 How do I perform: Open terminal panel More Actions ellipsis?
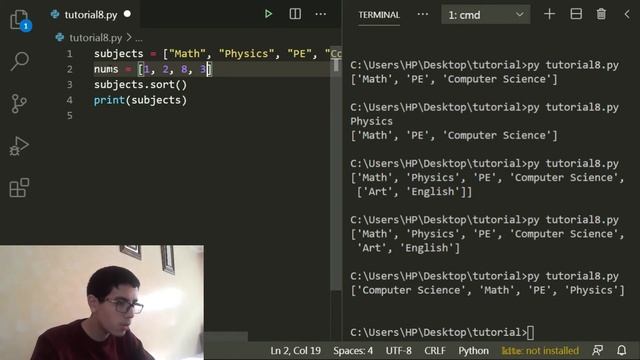(423, 14)
